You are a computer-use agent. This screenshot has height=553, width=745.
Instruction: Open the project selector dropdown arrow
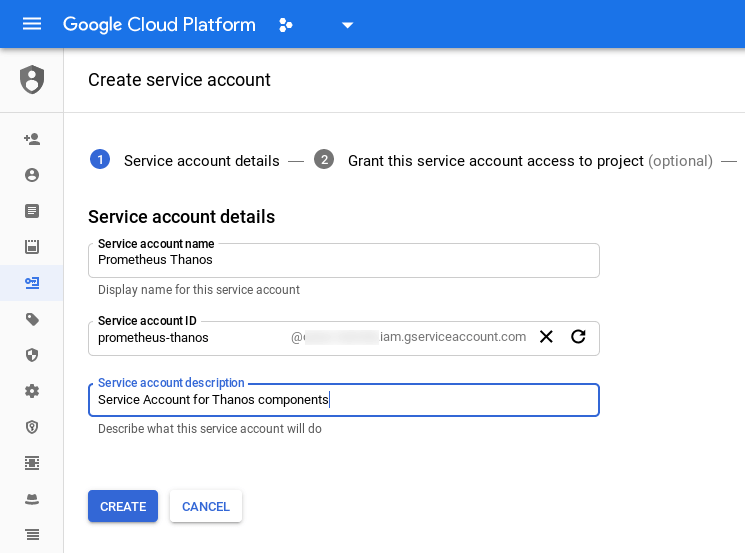tap(348, 25)
